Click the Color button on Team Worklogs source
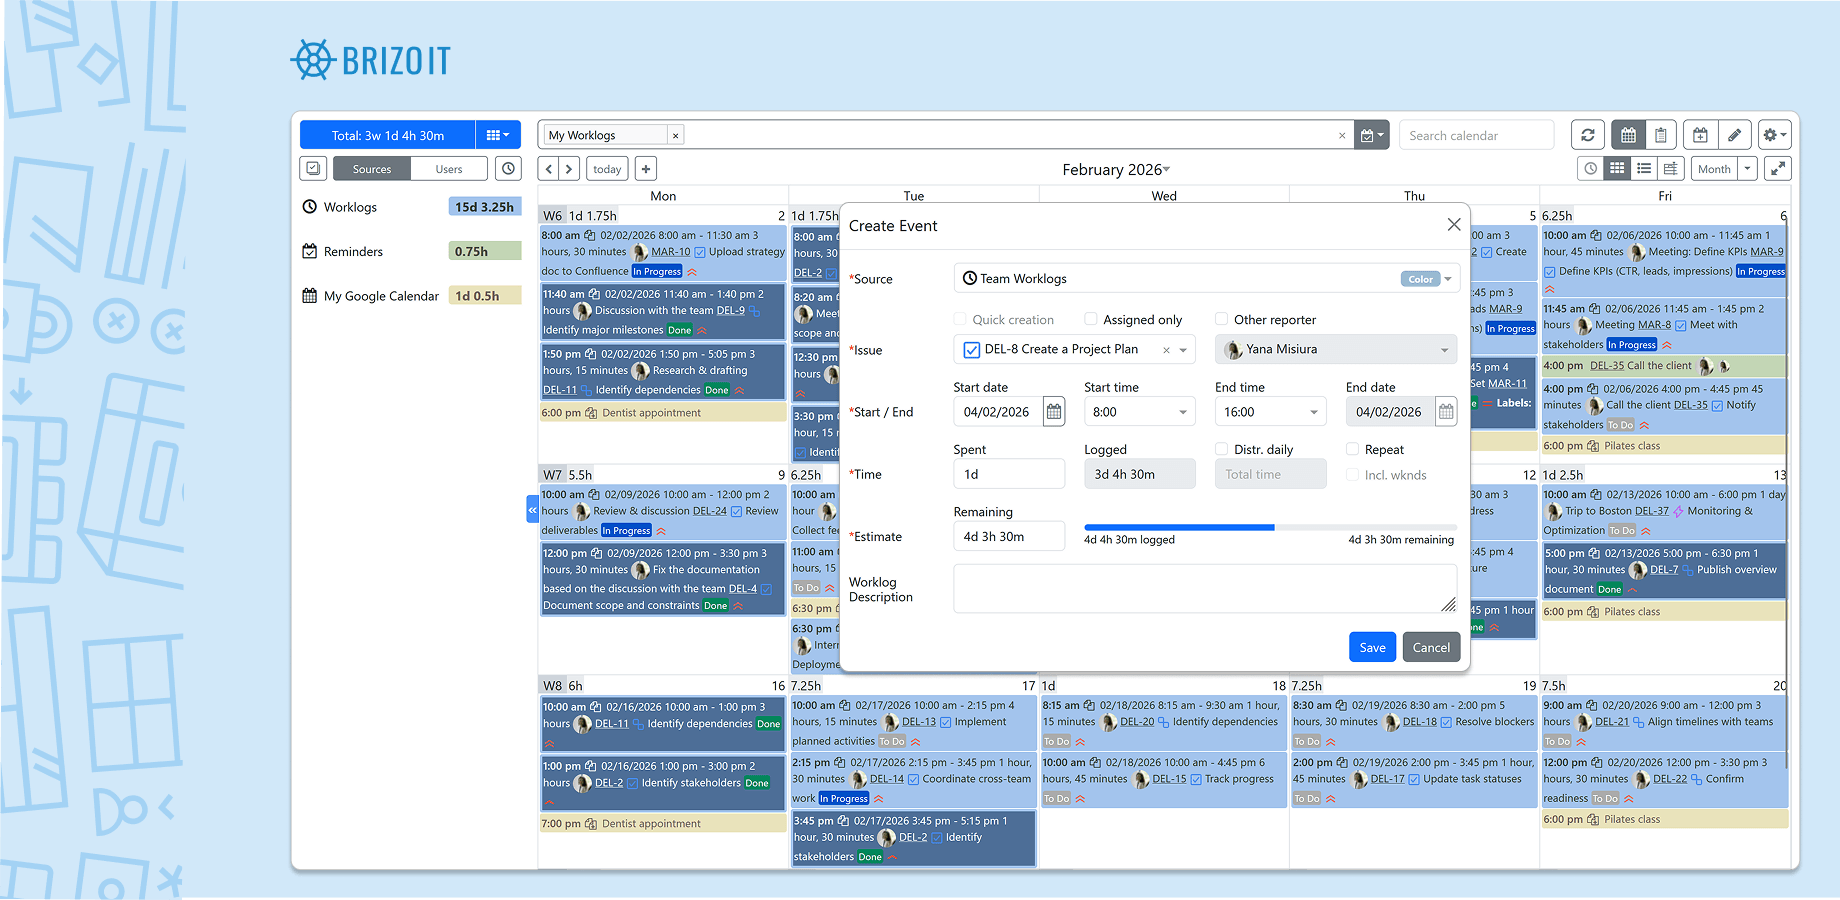1840x900 pixels. [x=1420, y=278]
